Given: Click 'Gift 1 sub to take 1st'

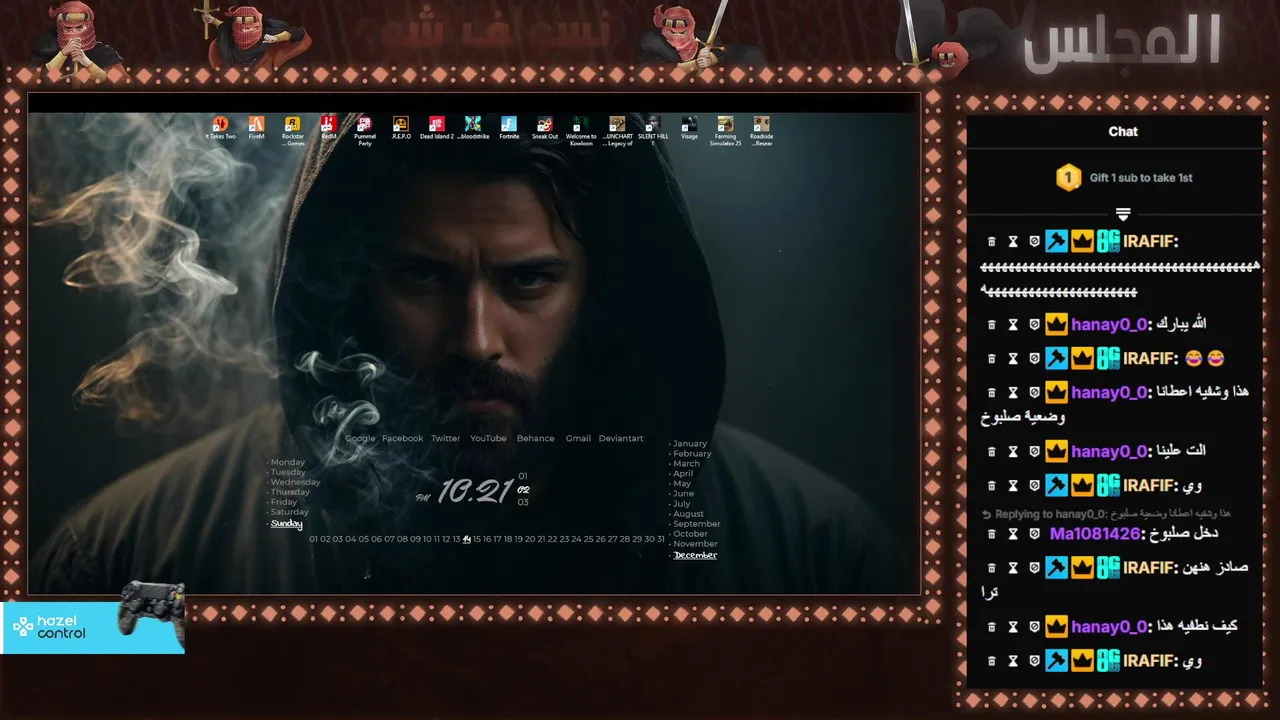Looking at the screenshot, I should click(x=1141, y=178).
